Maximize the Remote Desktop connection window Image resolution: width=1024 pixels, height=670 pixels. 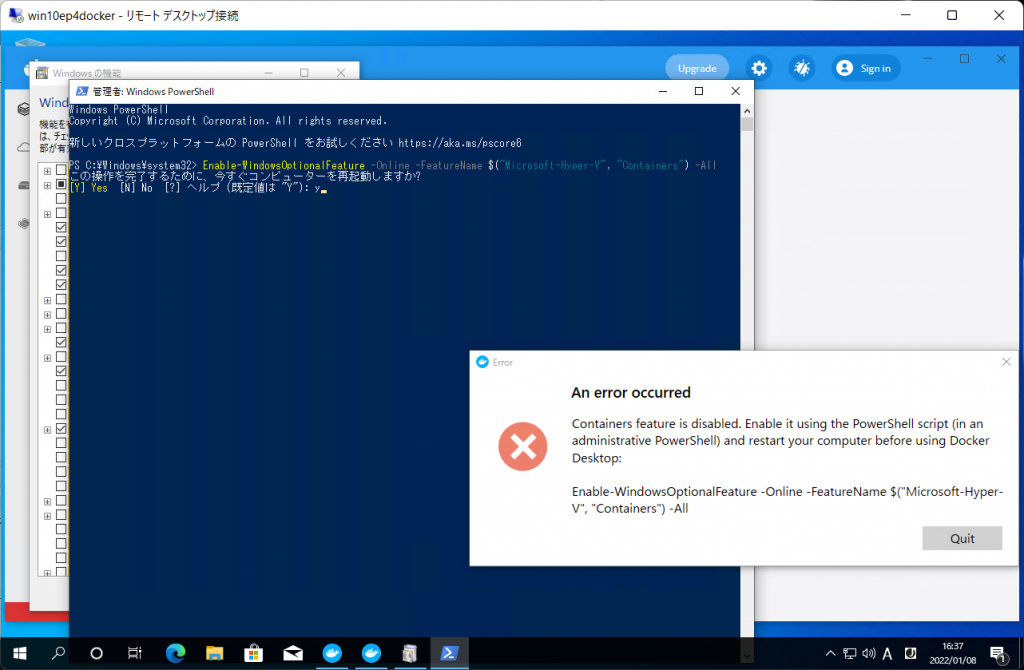click(x=952, y=15)
